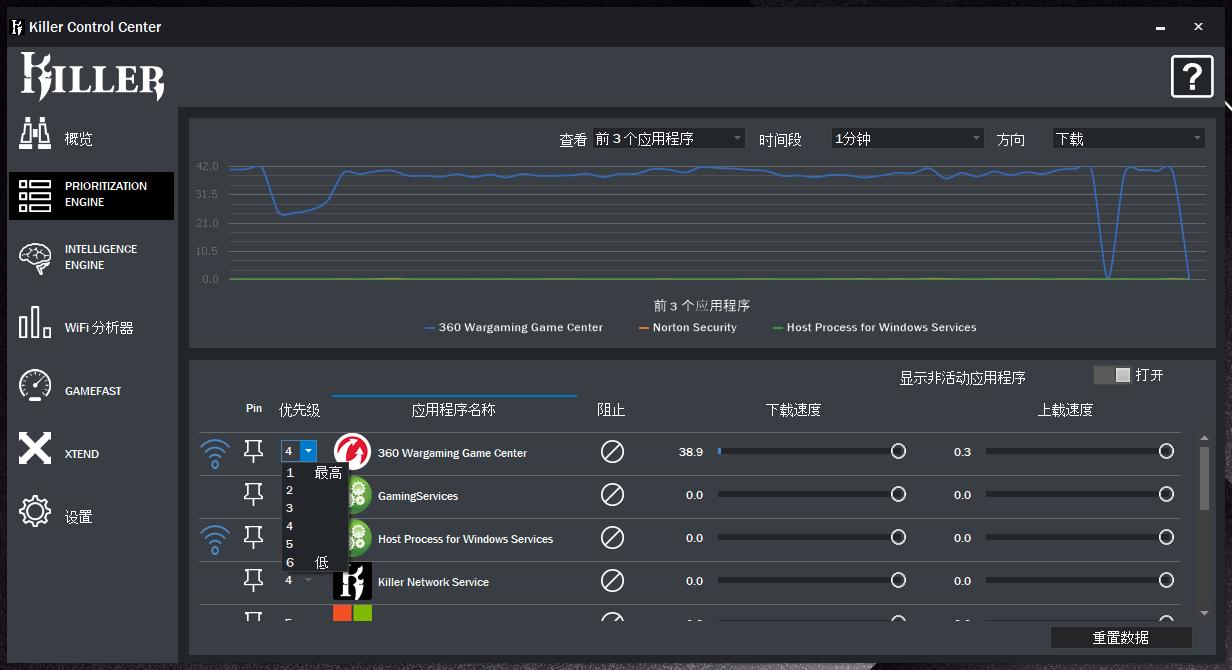Block Host Process for Windows Services
The width and height of the screenshot is (1232, 670).
pos(612,538)
